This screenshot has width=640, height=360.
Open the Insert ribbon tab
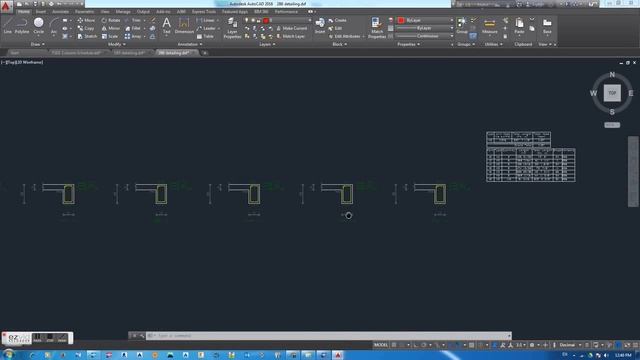pos(41,11)
